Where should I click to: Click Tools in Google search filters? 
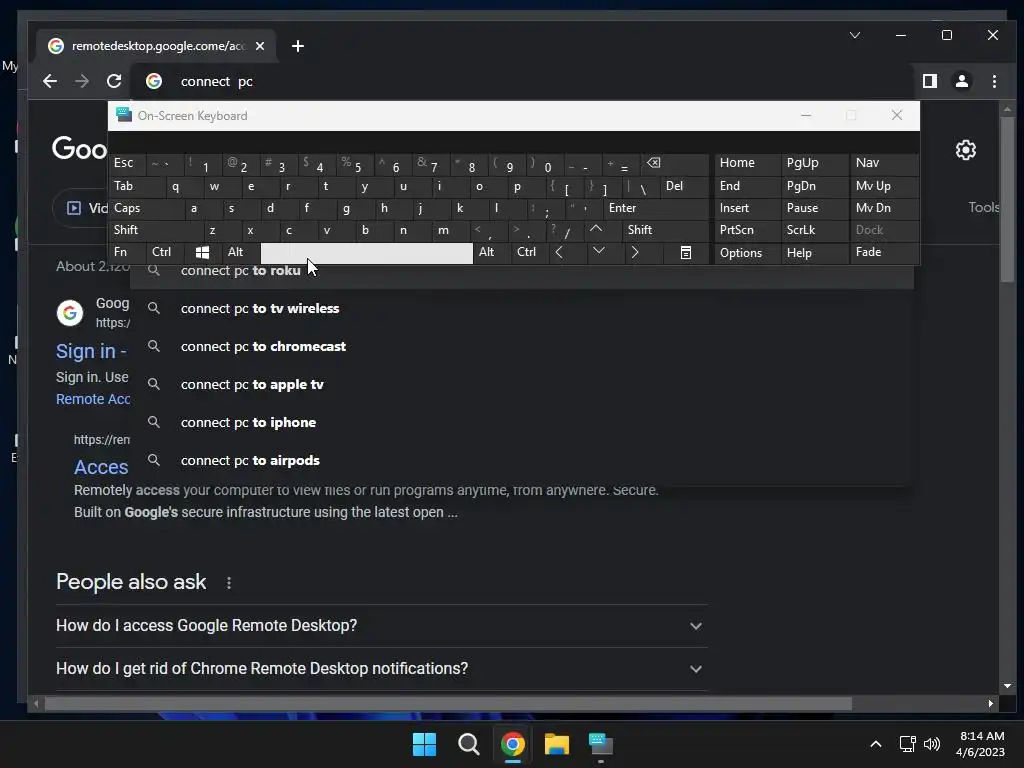(984, 207)
